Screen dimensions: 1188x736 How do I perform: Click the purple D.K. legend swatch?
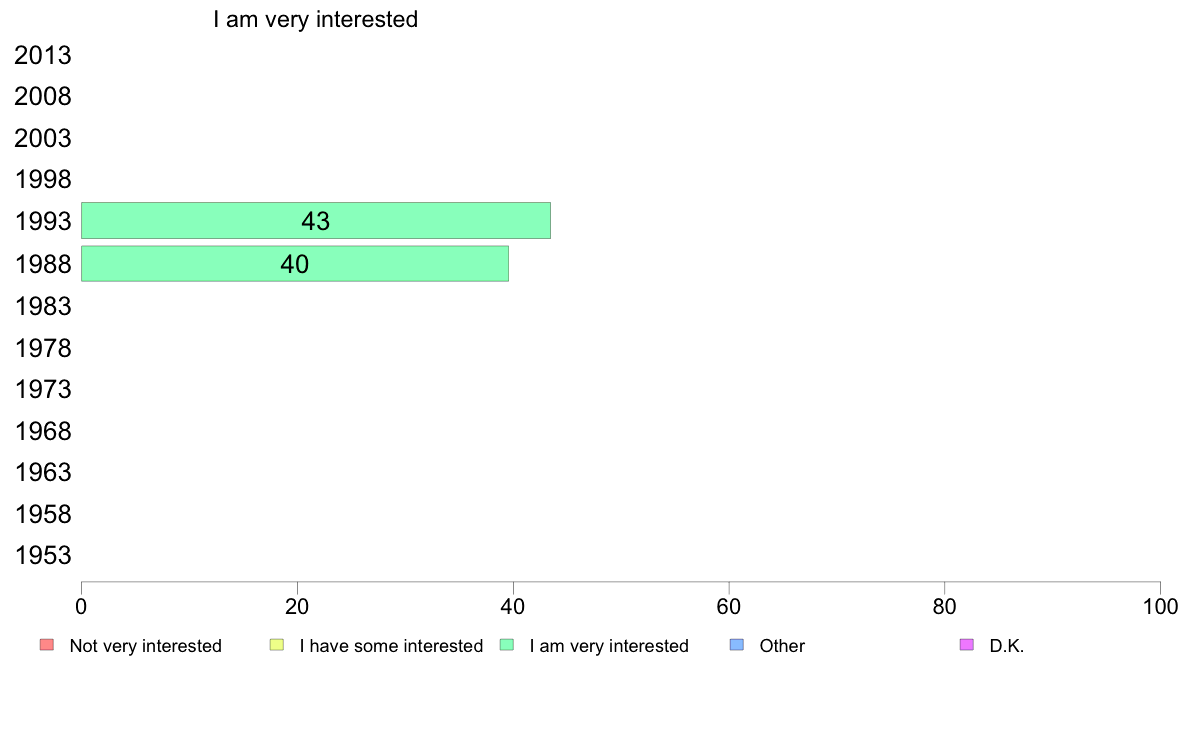tap(967, 645)
